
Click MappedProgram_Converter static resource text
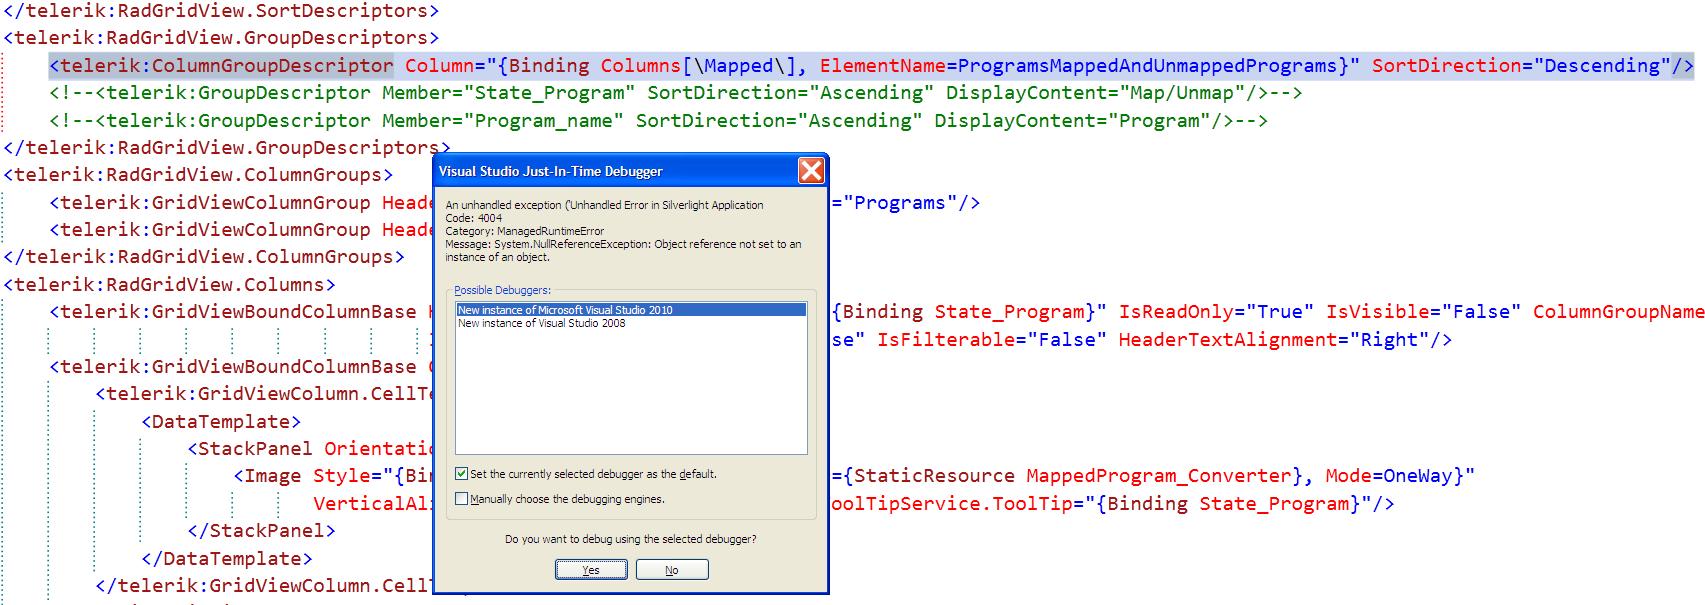click(x=1159, y=477)
